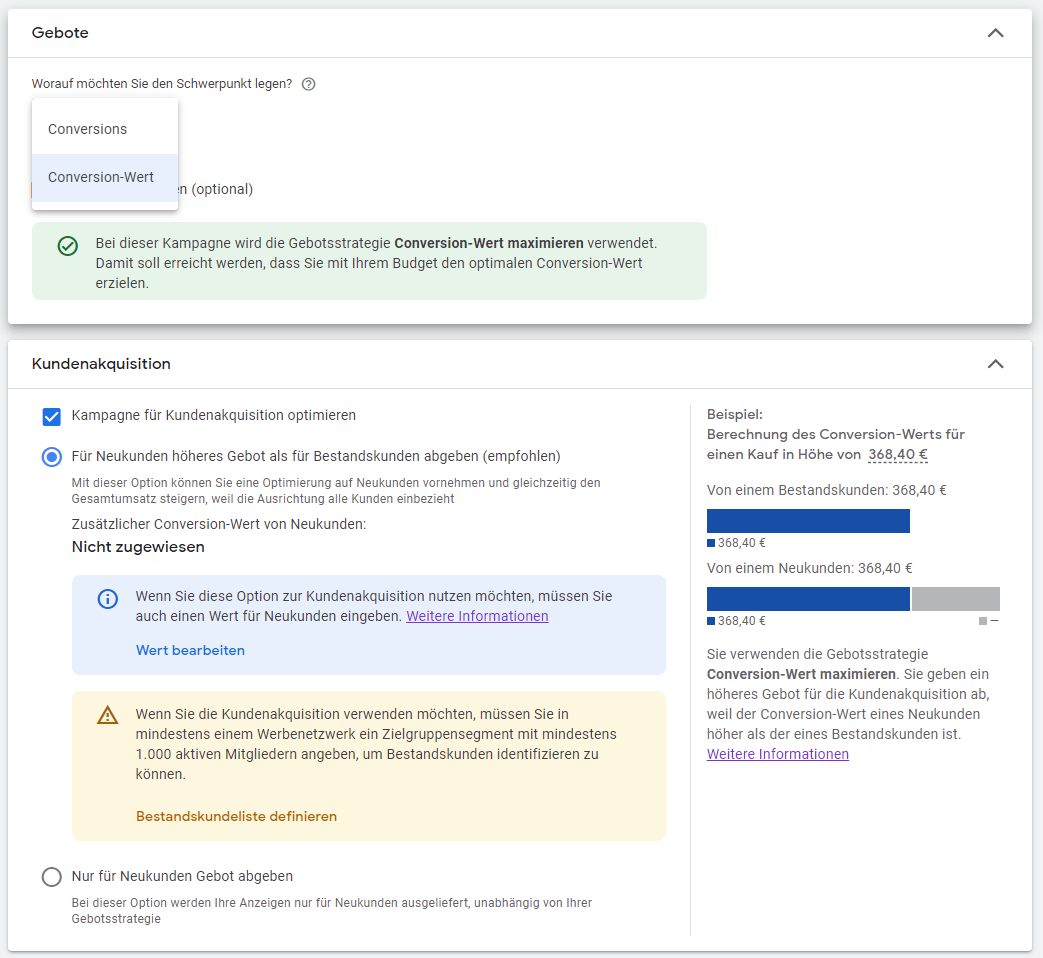Select the higher bid for Neukunden radio option
Image resolution: width=1043 pixels, height=958 pixels.
pyautogui.click(x=52, y=457)
